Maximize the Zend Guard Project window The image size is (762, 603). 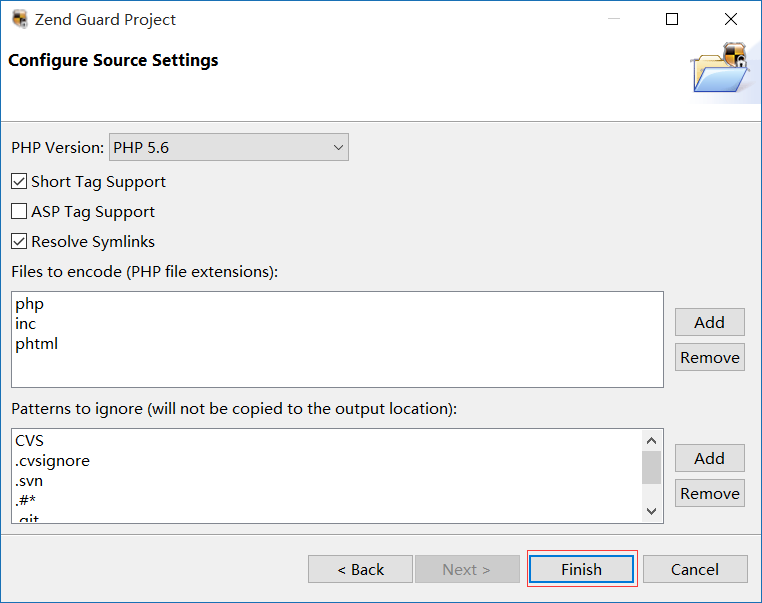tap(672, 19)
